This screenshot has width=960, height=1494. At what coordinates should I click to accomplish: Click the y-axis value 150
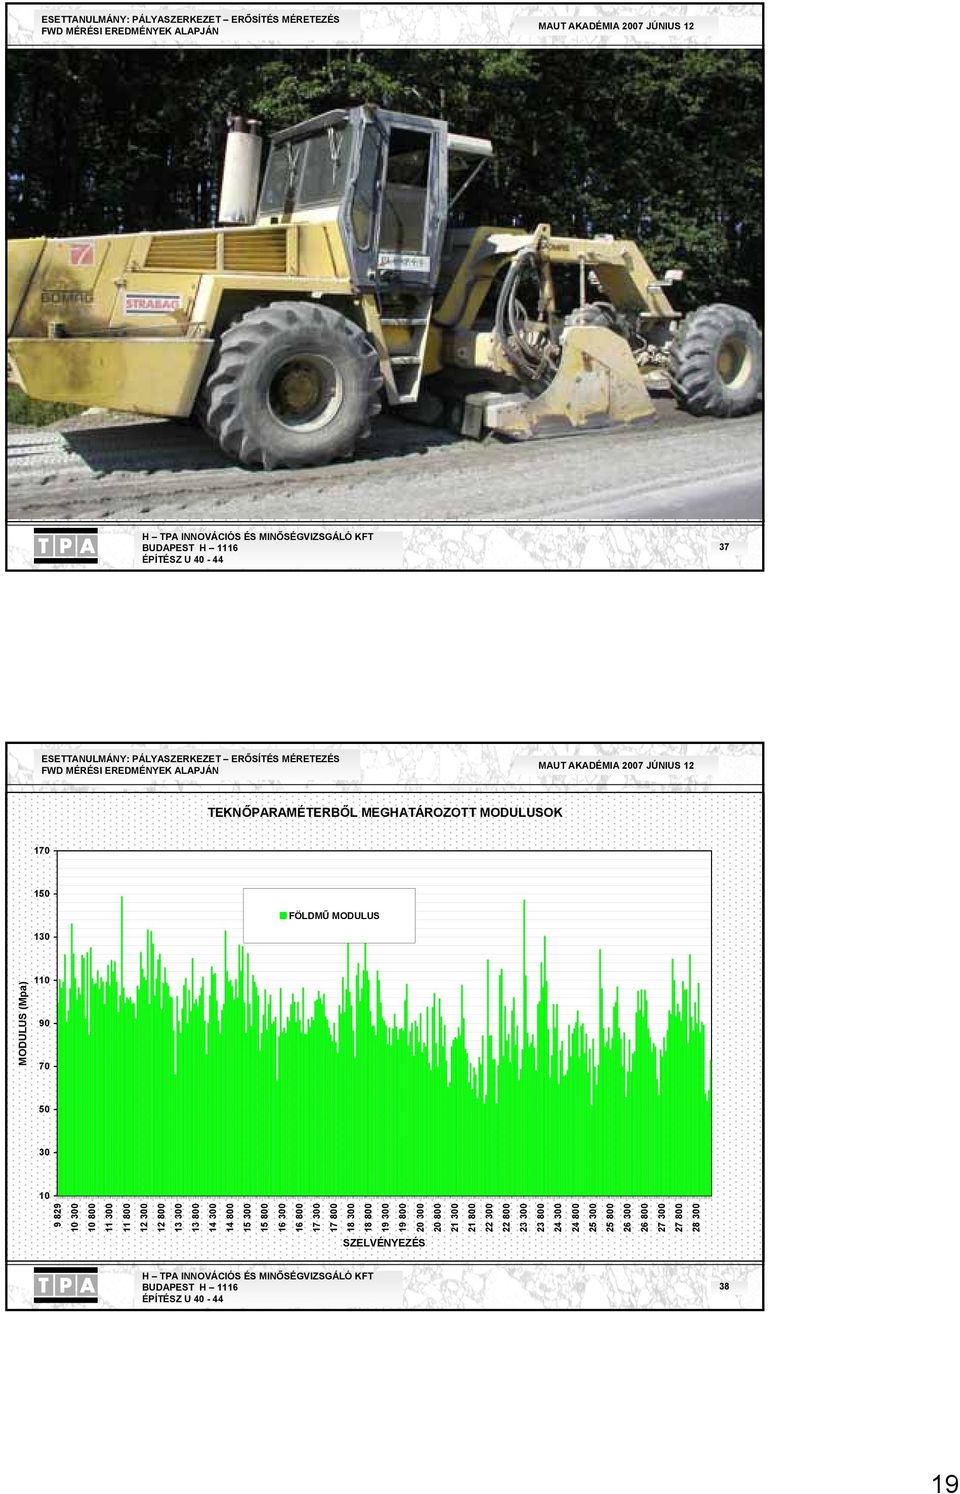coord(41,894)
